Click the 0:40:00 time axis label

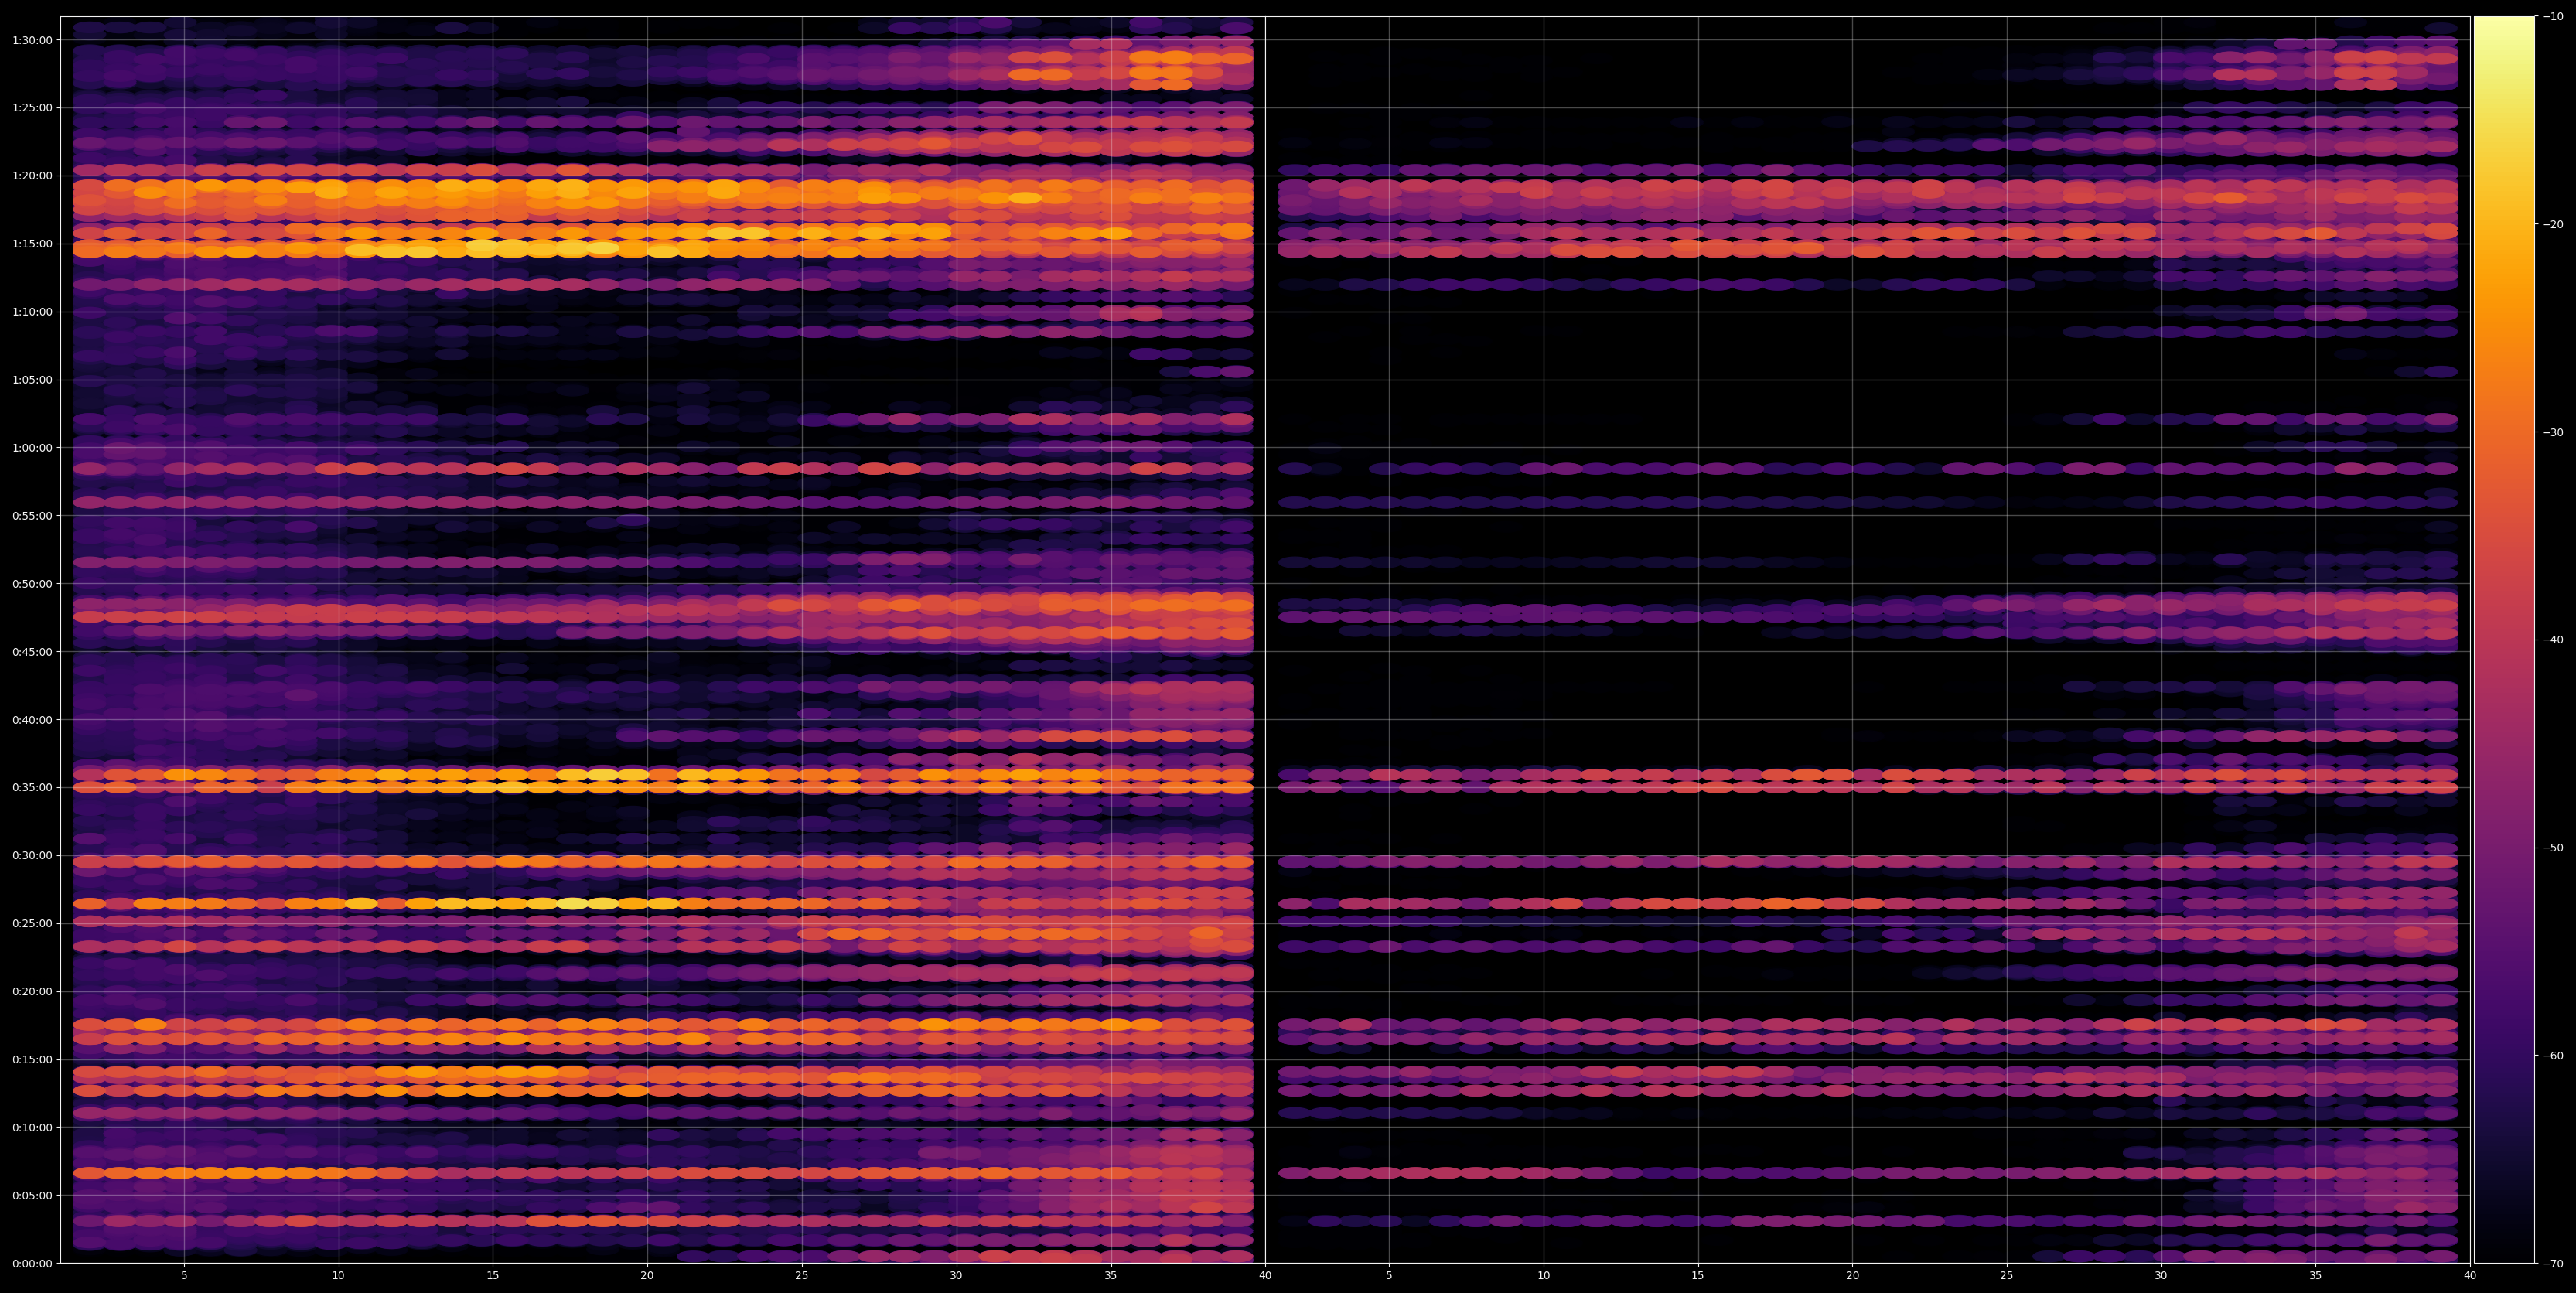click(32, 720)
